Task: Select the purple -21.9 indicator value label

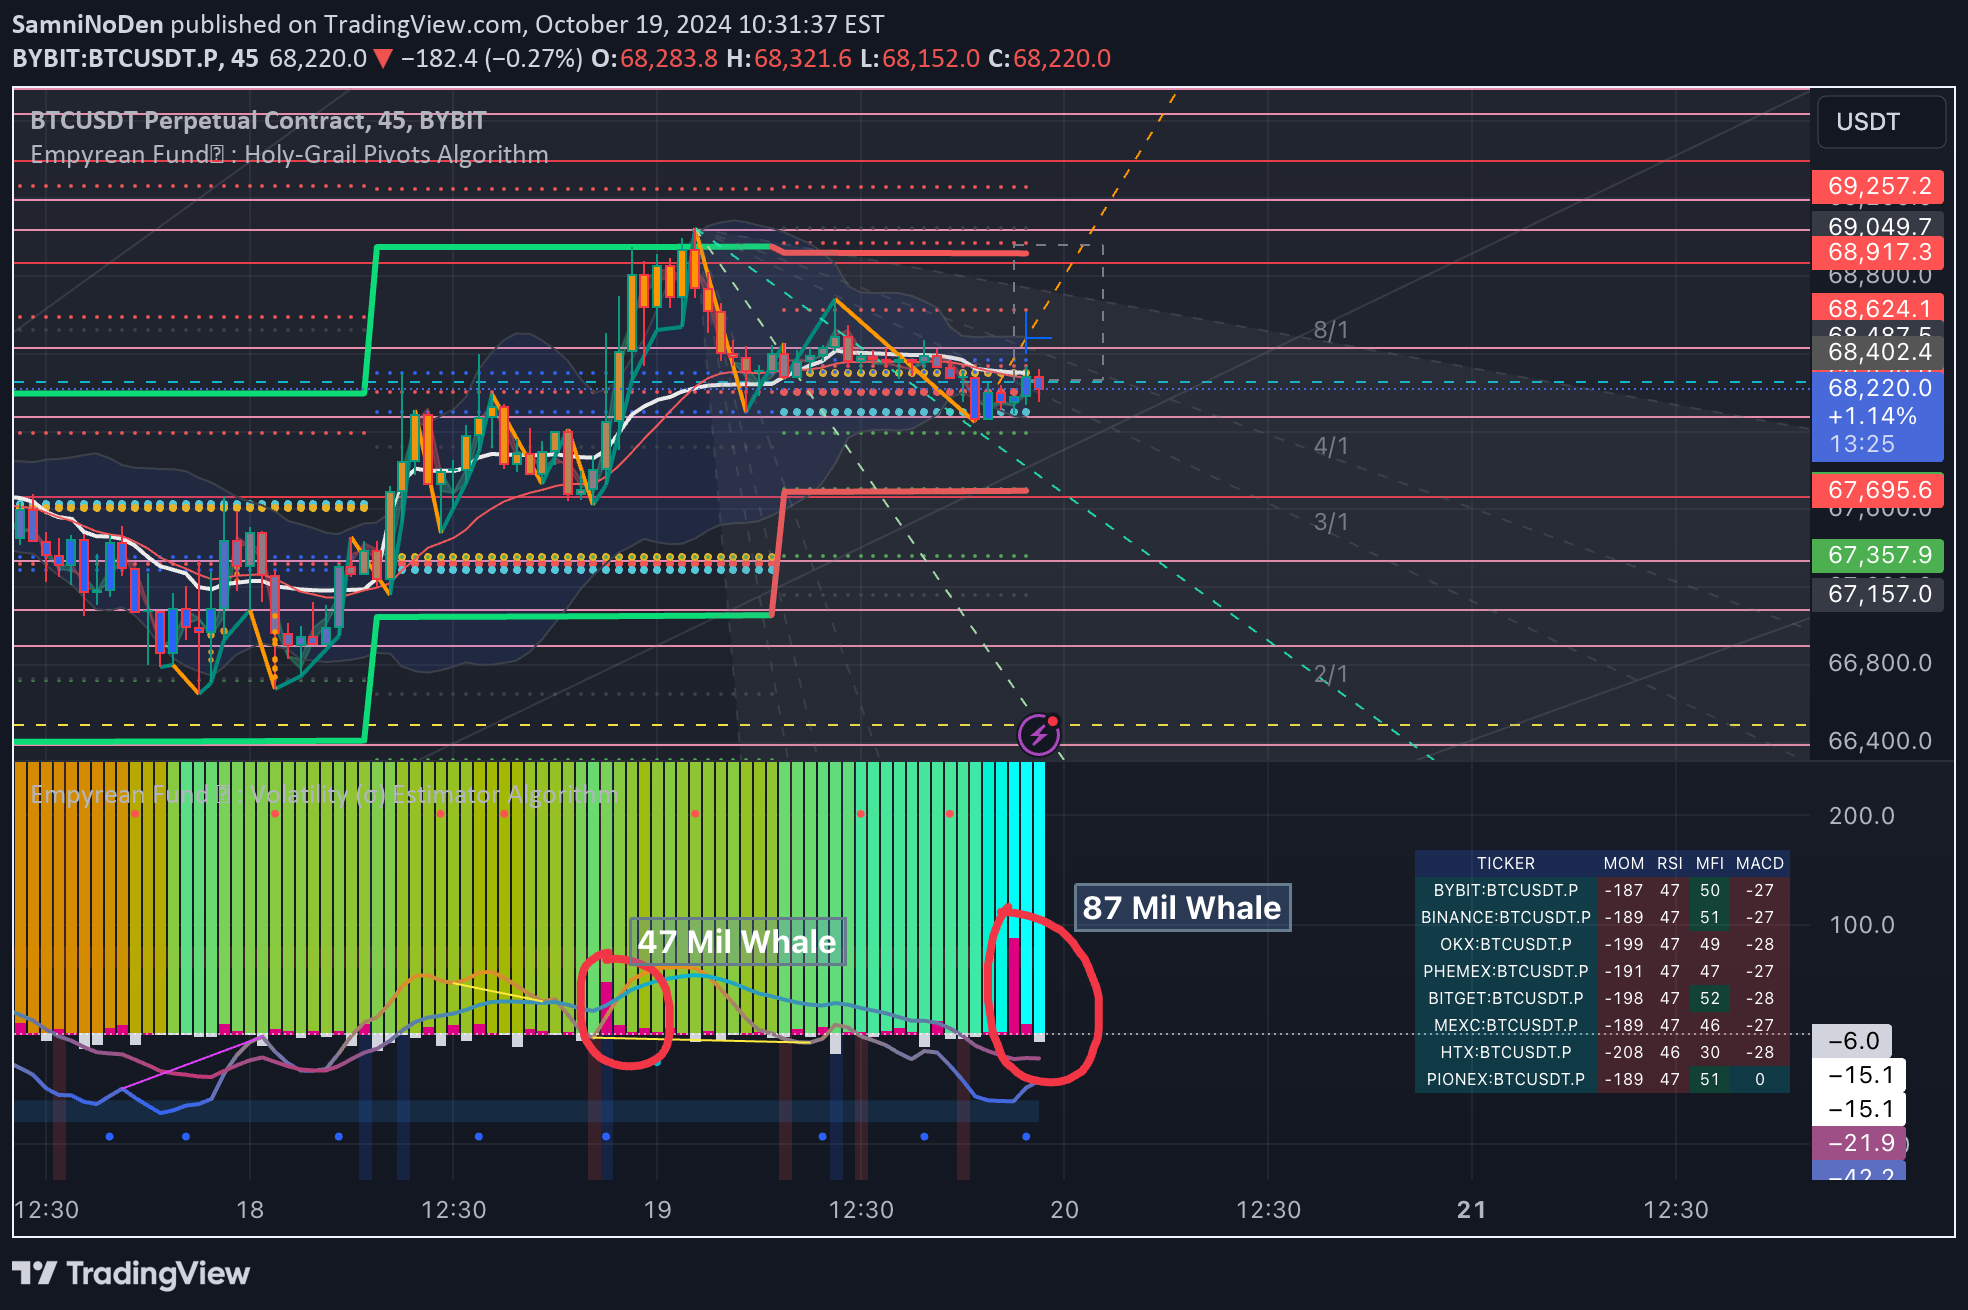Action: tap(1860, 1143)
